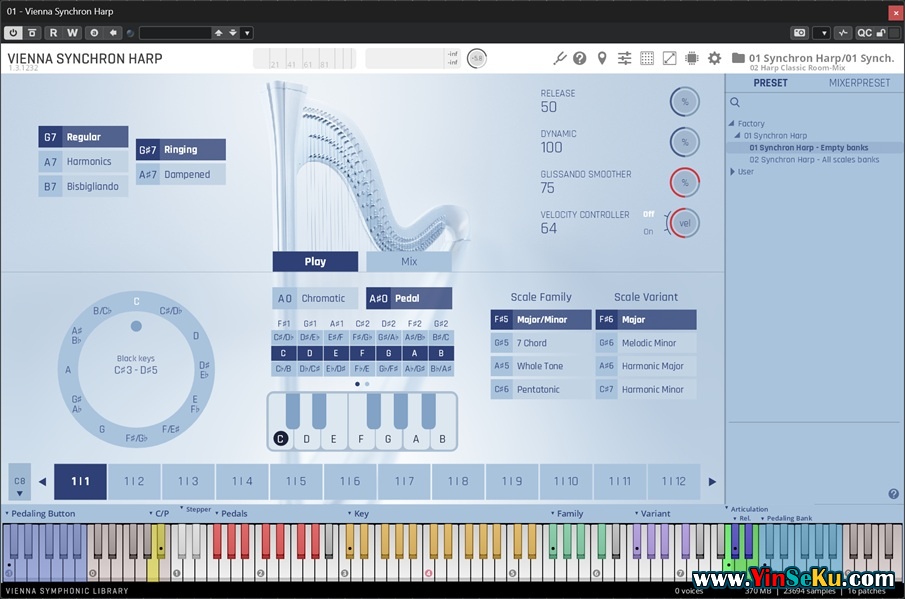The image size is (905, 599).
Task: Select pedaling slot 1 | 5
Action: tap(296, 481)
